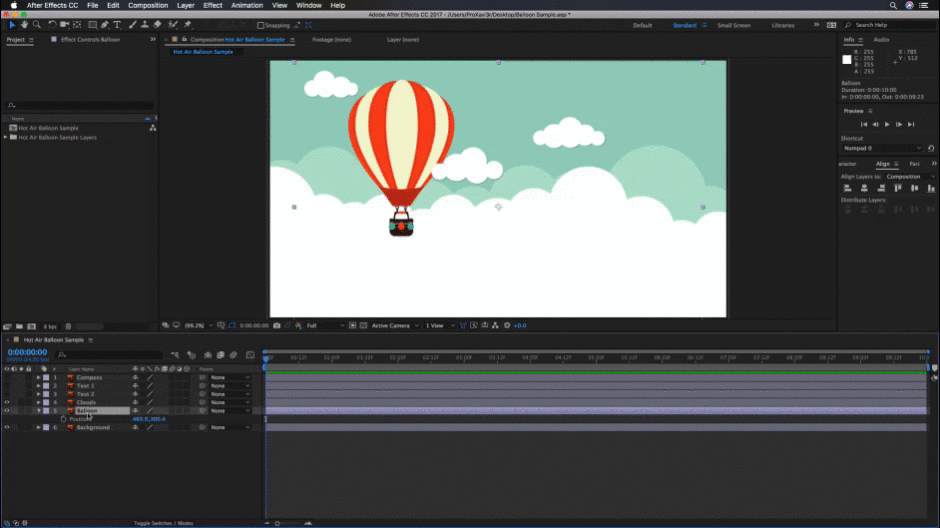This screenshot has width=940, height=528.
Task: Hide the Background layer with eye toggle
Action: [7, 427]
